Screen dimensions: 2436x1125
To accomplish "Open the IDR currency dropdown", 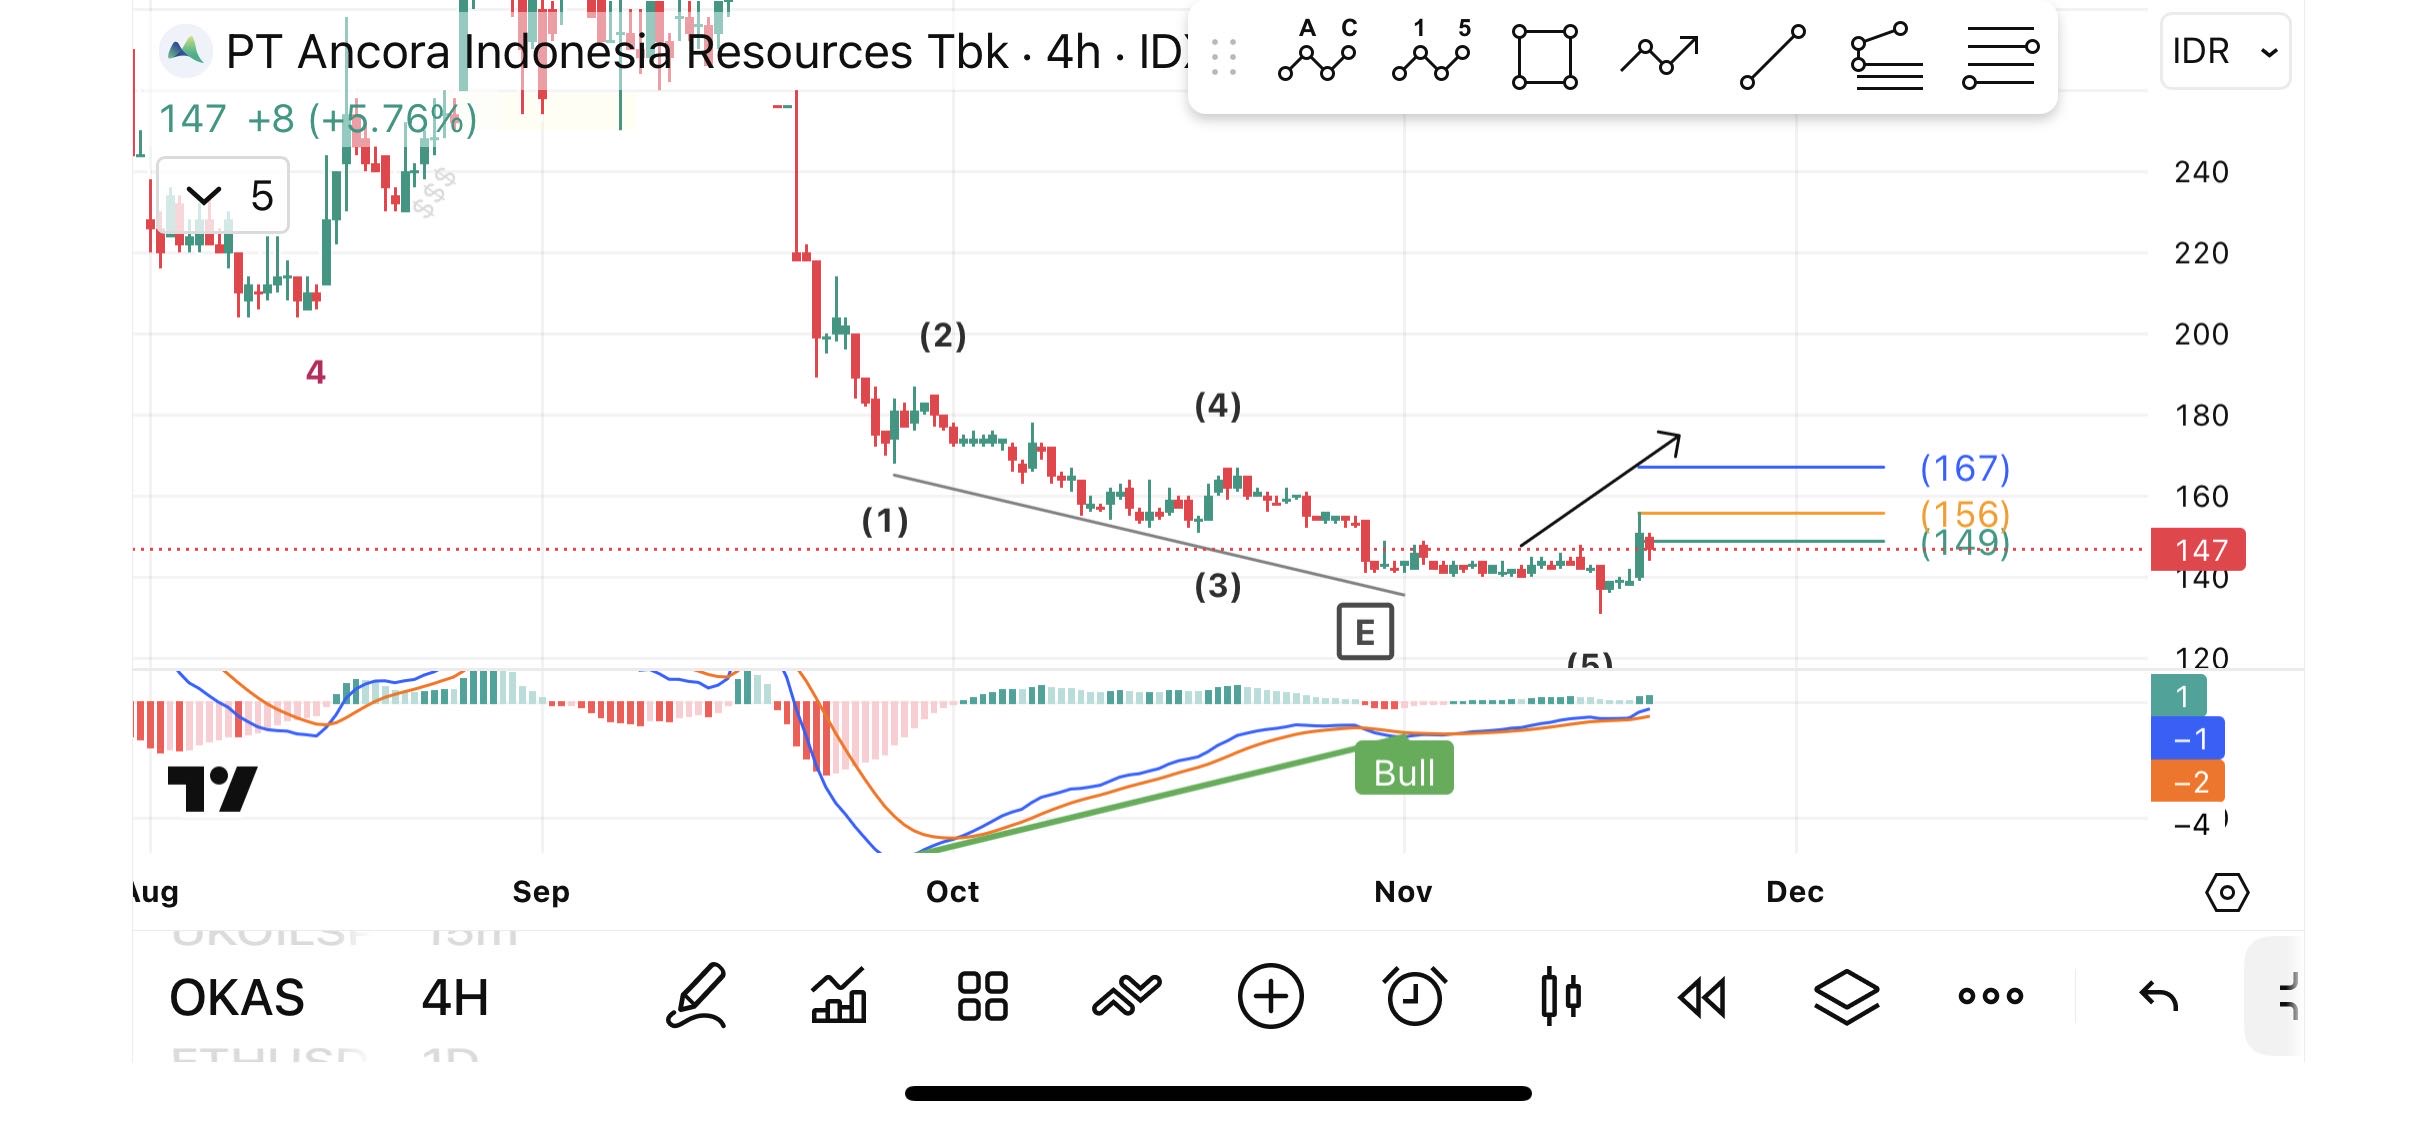I will tap(2224, 52).
